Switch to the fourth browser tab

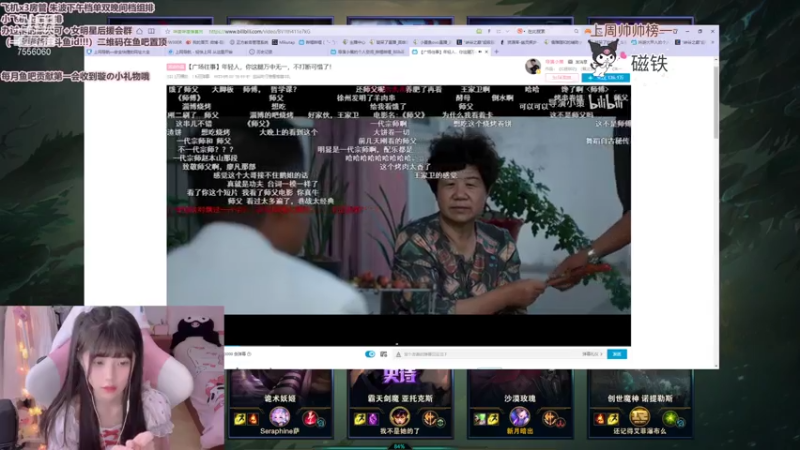click(368, 52)
